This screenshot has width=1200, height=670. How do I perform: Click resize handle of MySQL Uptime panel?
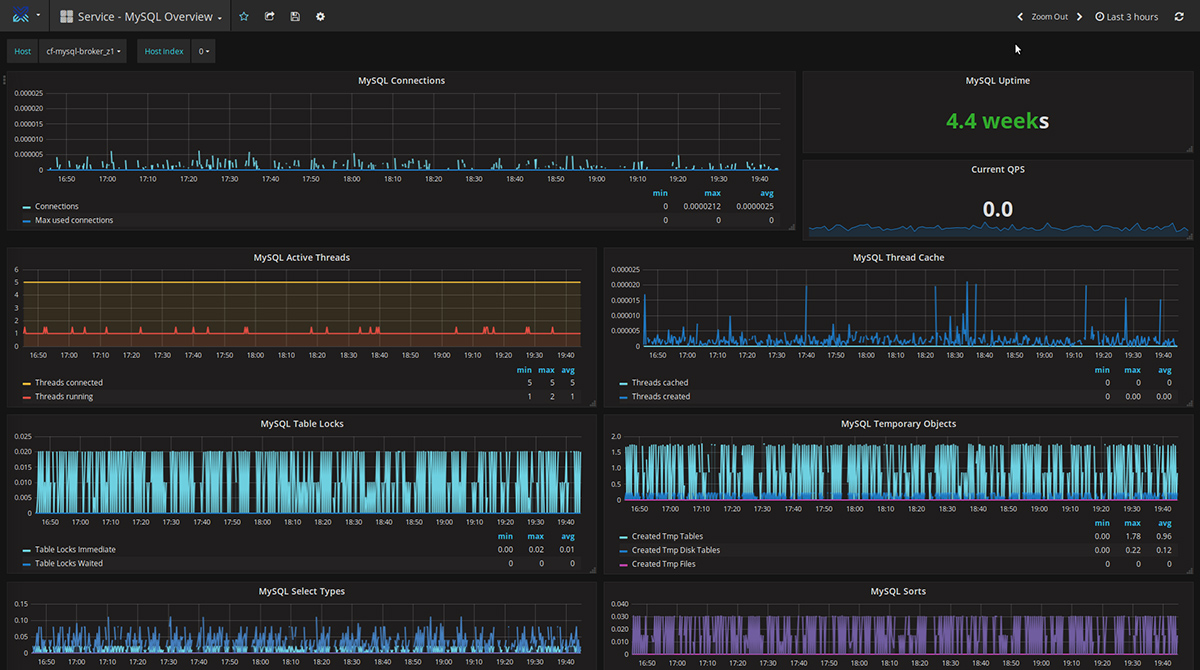[1189, 149]
